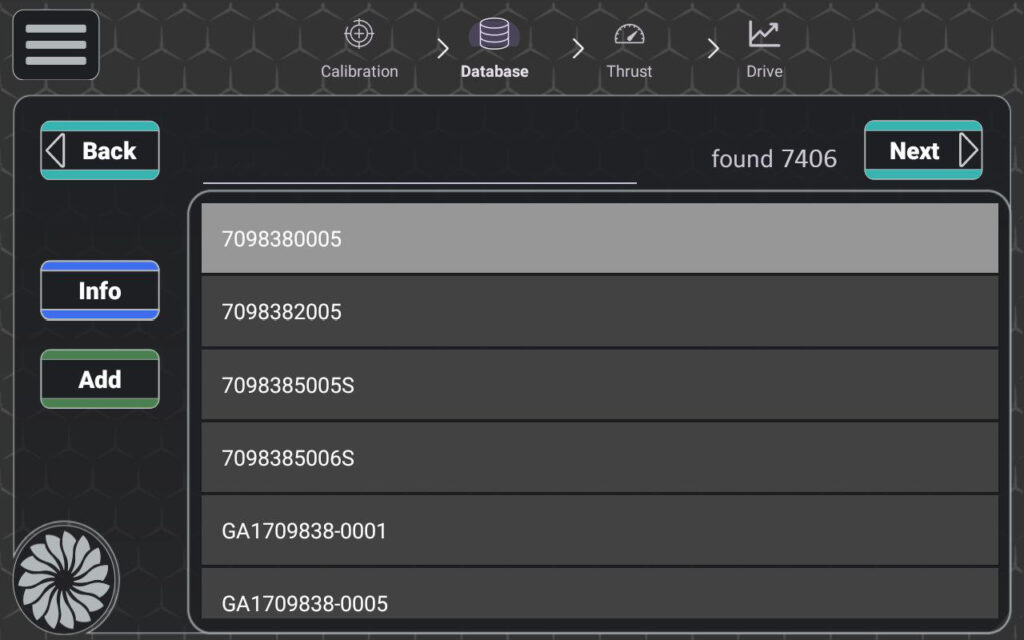This screenshot has width=1024, height=640.
Task: Click chevron between Database and Thrust
Action: (x=577, y=49)
